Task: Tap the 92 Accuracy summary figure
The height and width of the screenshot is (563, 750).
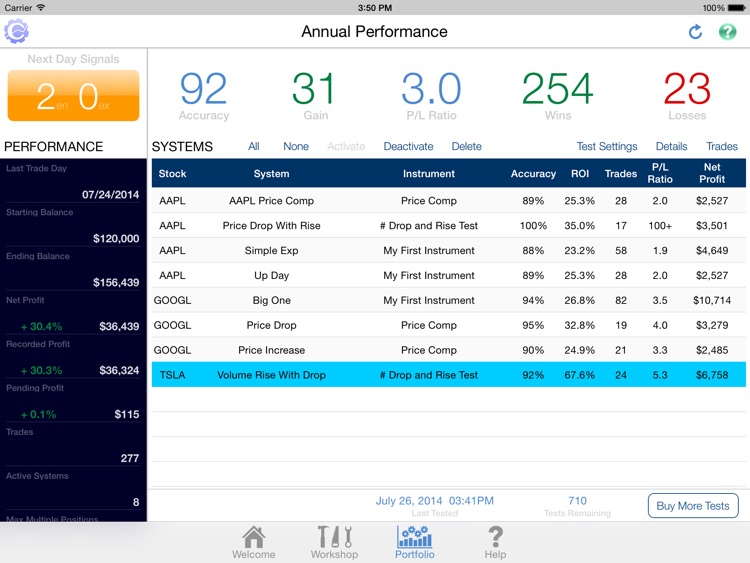Action: 203,89
